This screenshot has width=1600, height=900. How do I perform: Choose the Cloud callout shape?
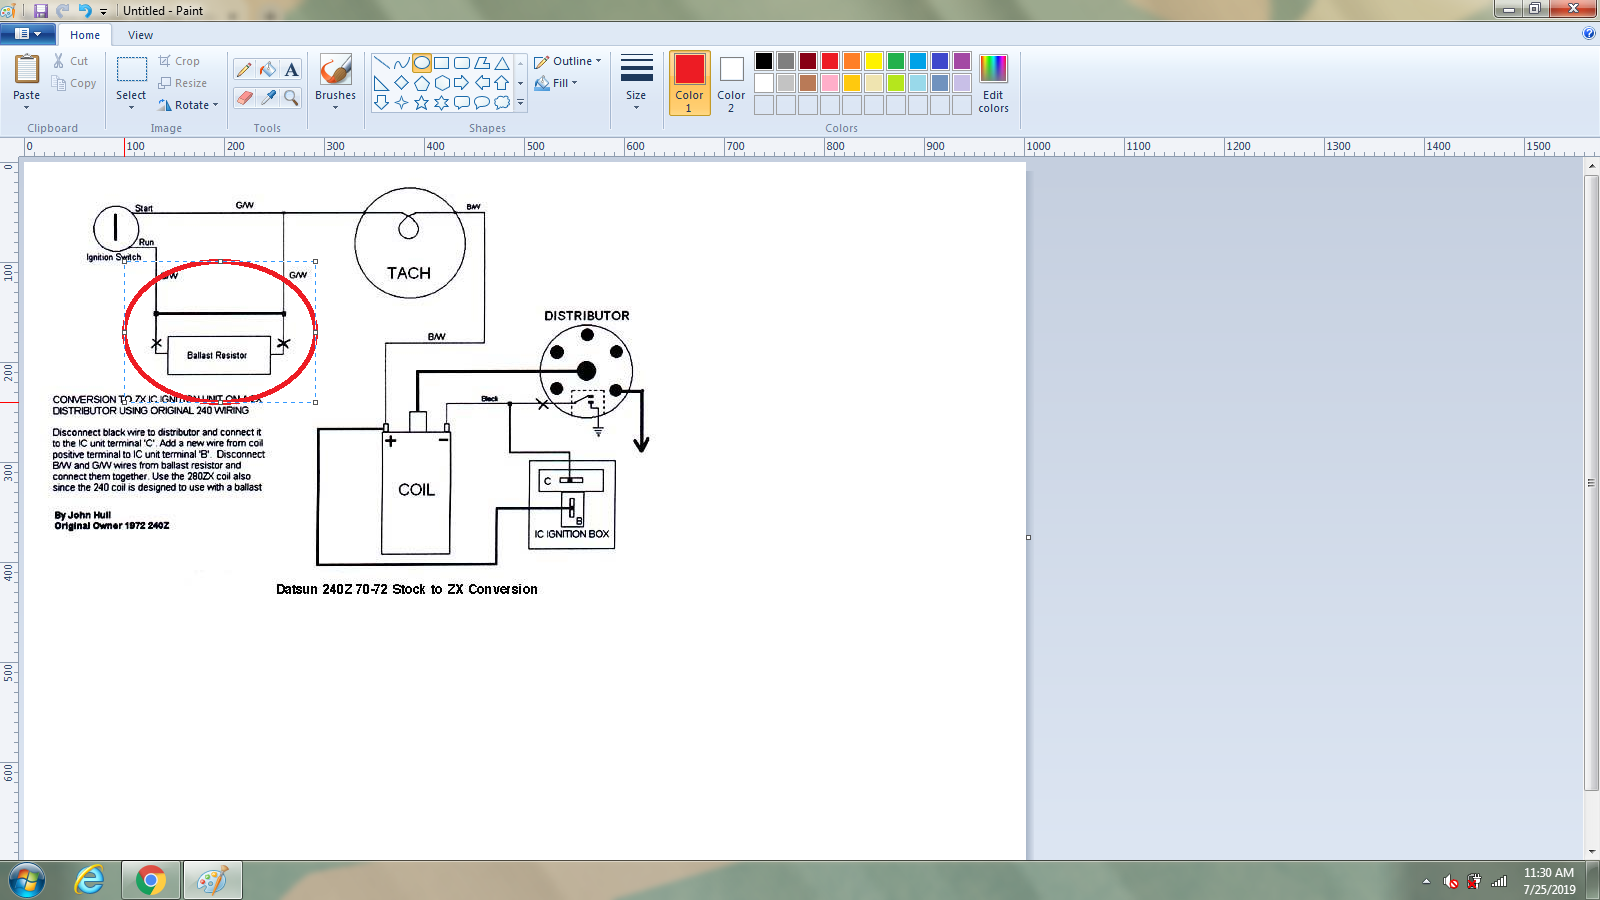(x=502, y=102)
